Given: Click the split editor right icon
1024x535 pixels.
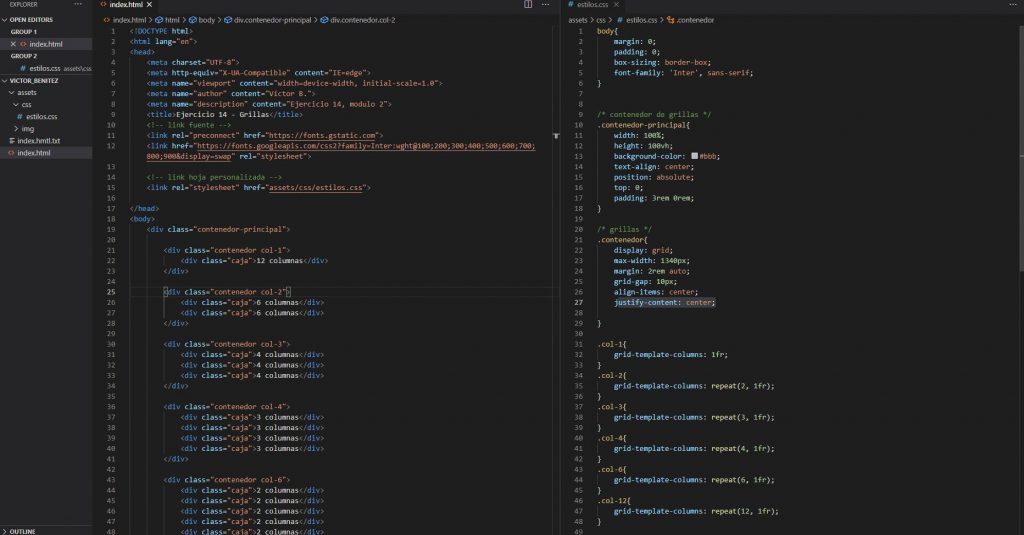Looking at the screenshot, I should coord(528,4).
